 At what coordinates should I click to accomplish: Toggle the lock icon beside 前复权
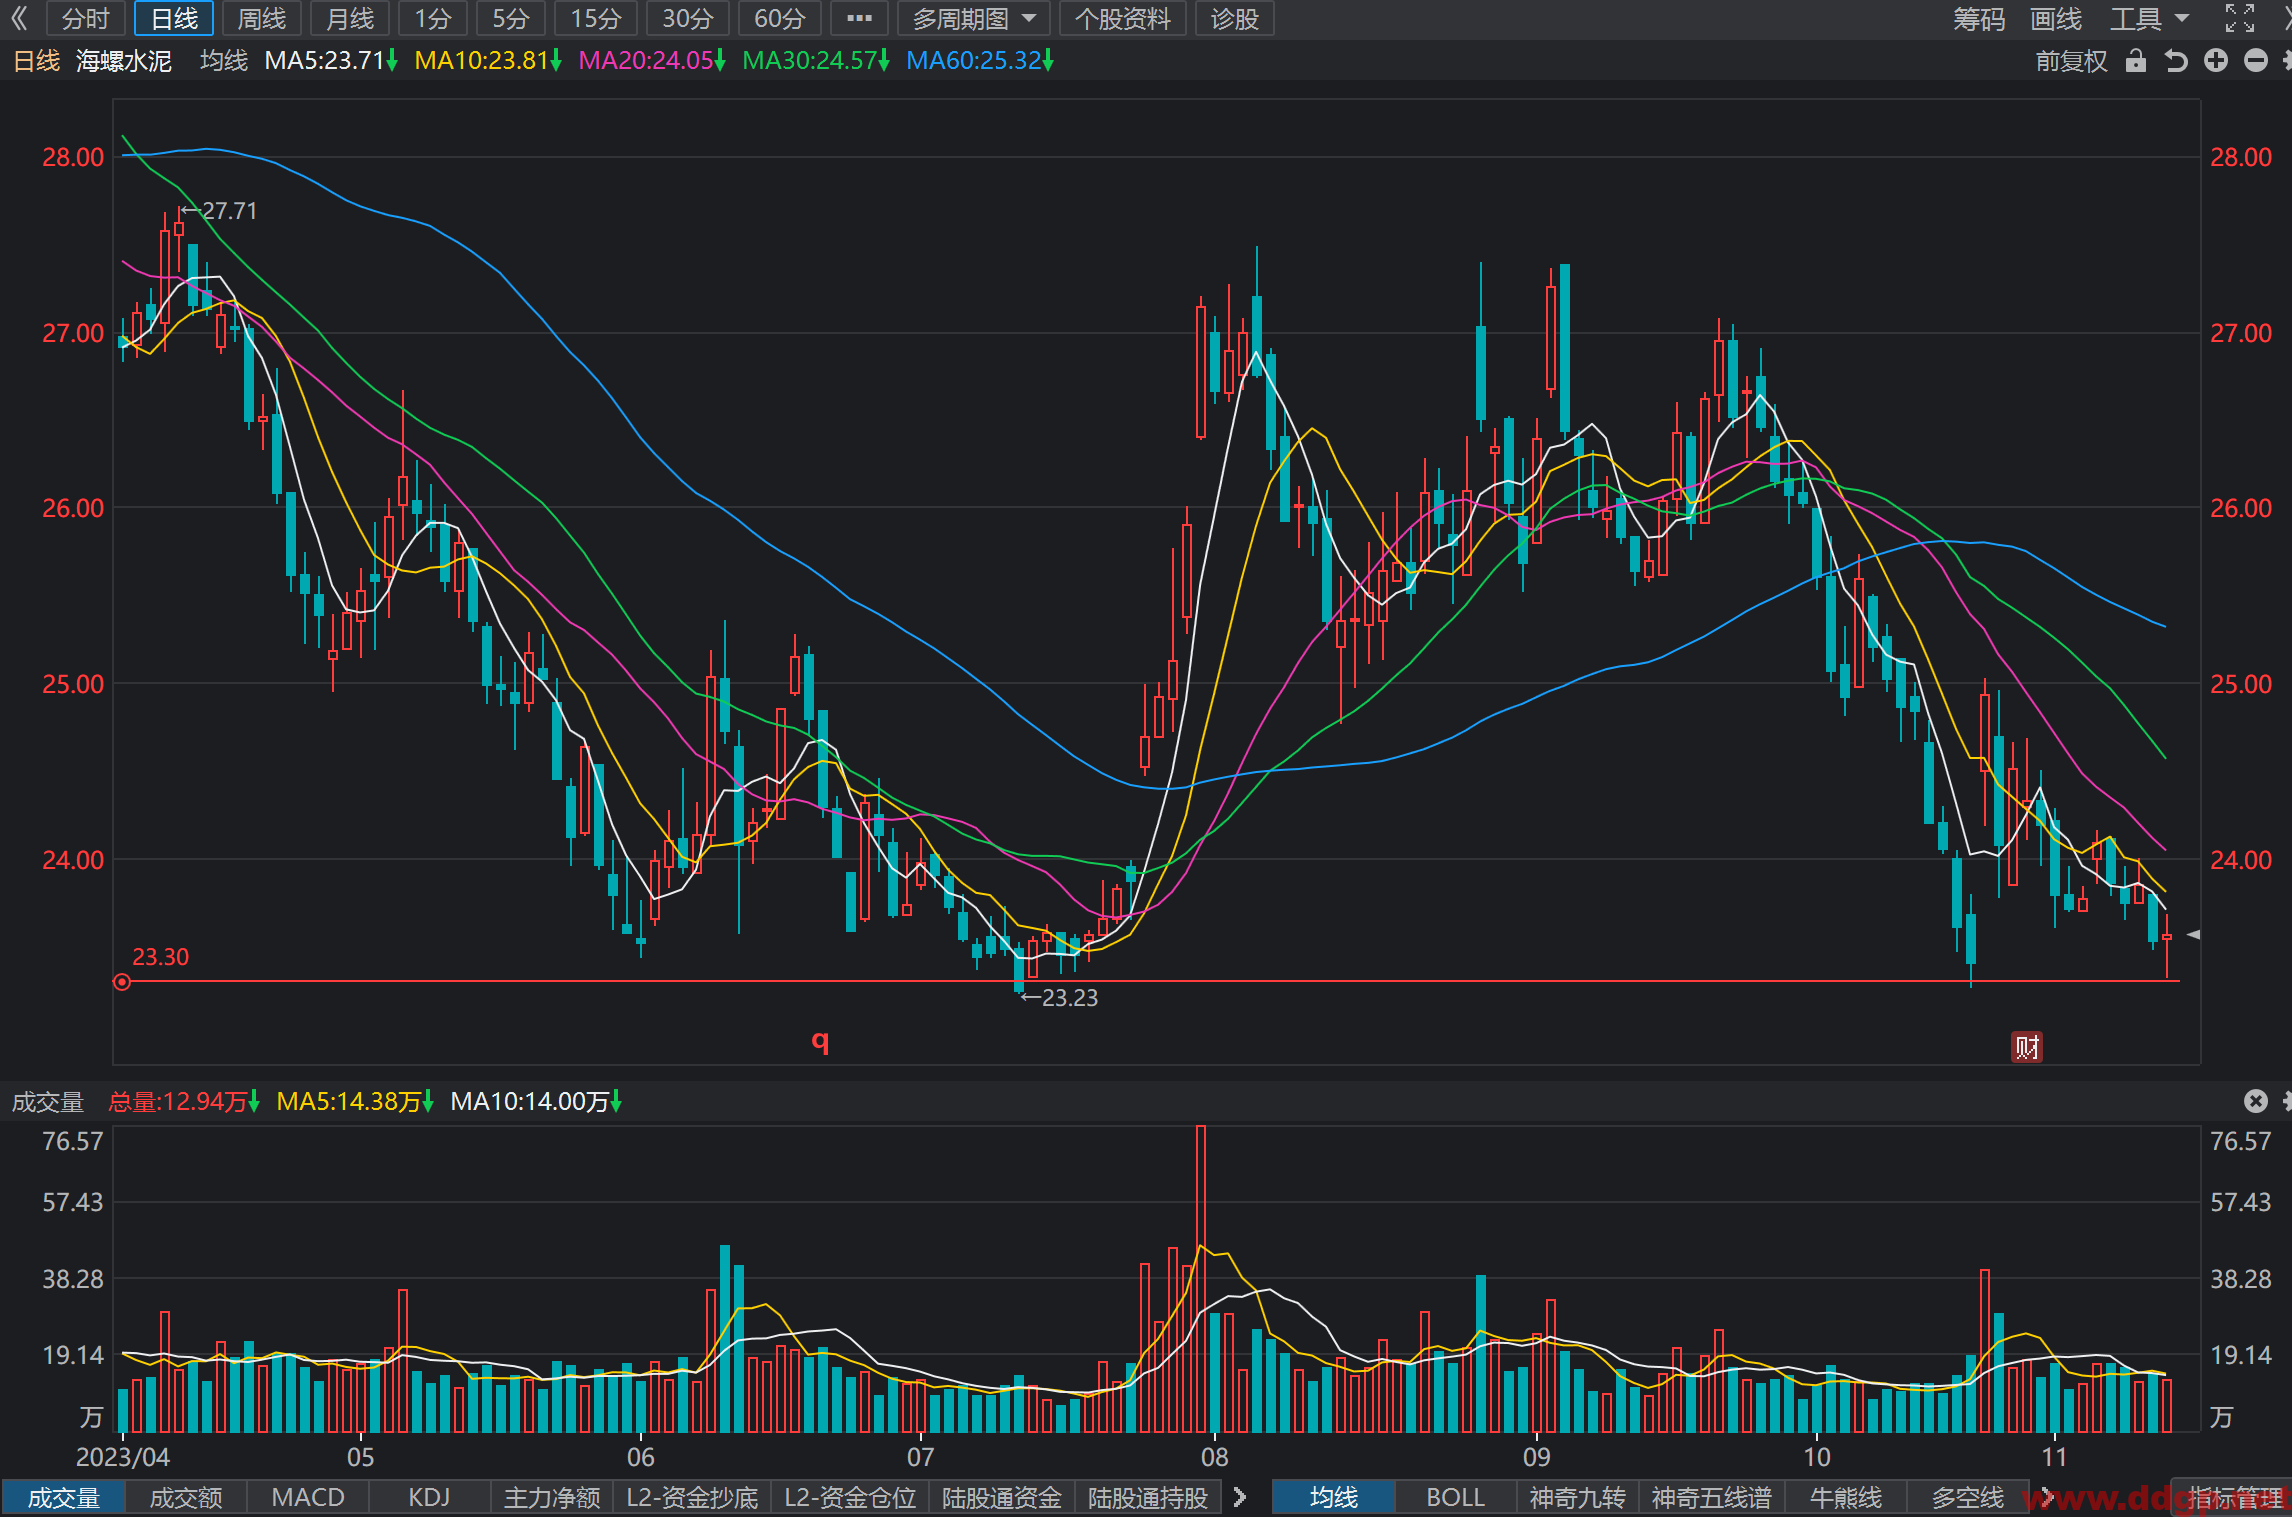(x=2136, y=61)
